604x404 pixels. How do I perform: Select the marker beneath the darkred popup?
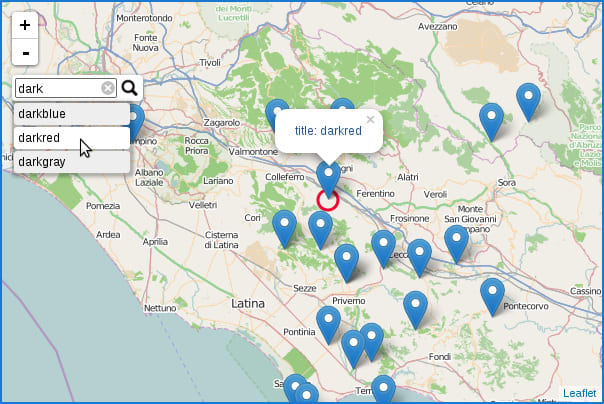point(328,179)
